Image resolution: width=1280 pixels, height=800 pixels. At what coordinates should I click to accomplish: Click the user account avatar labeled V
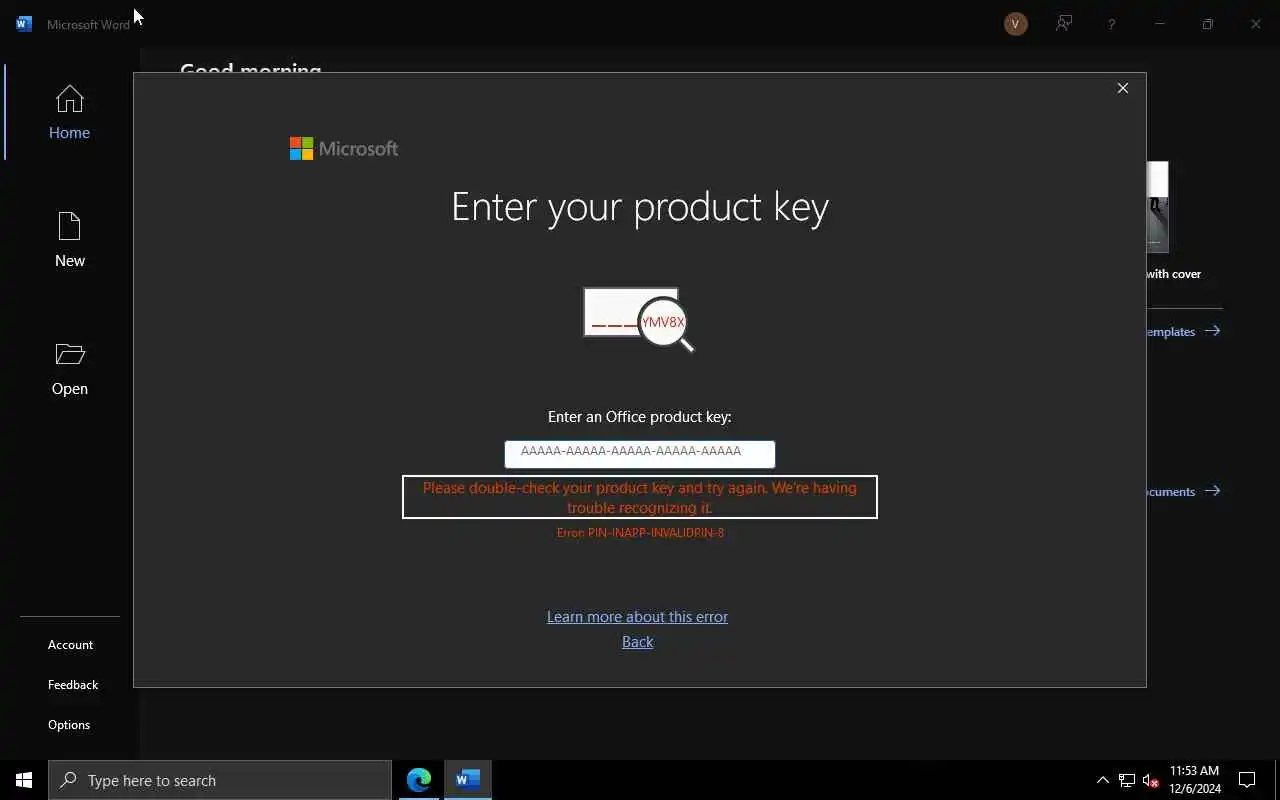(1016, 24)
